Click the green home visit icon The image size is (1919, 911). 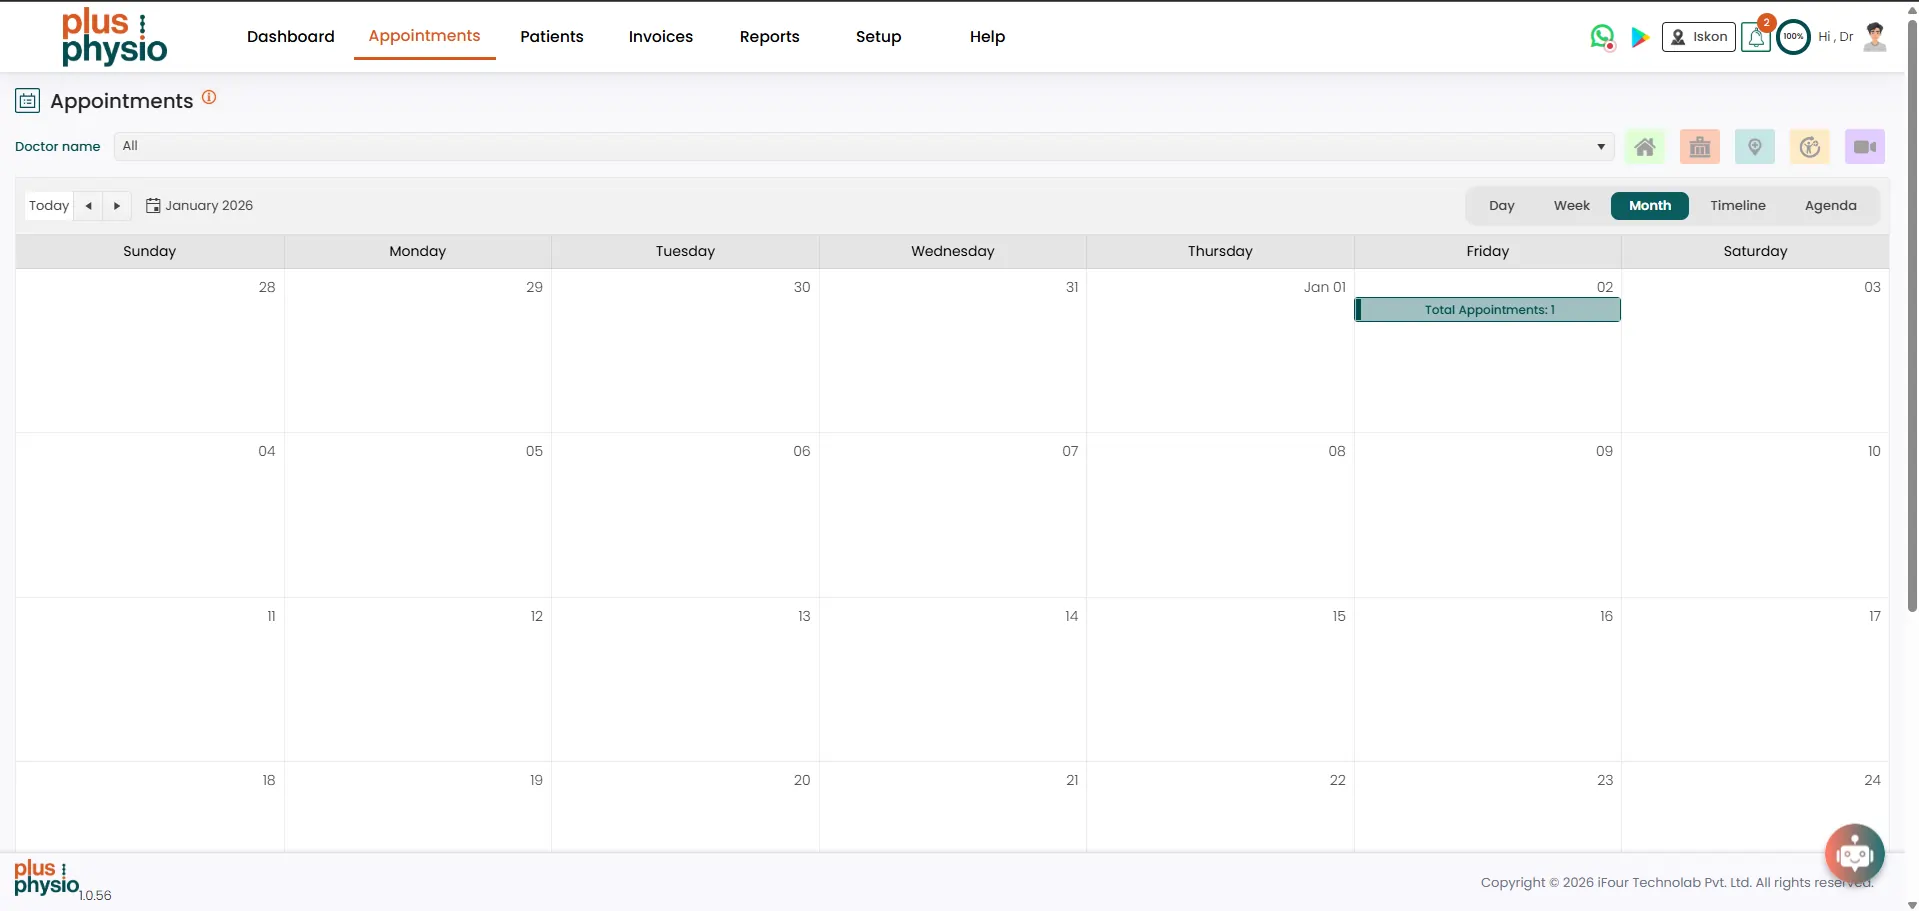(1644, 147)
